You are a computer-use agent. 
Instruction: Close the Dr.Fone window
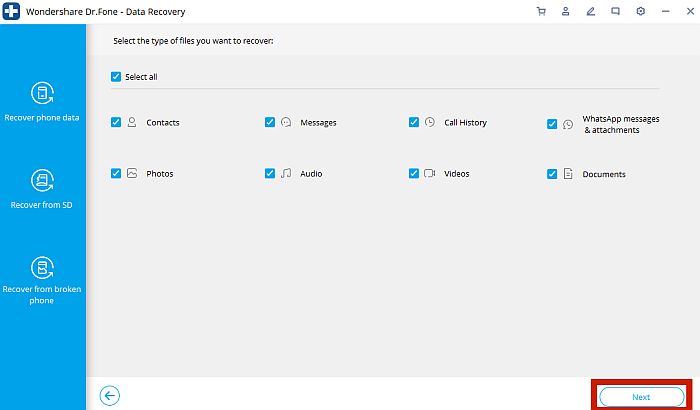690,12
